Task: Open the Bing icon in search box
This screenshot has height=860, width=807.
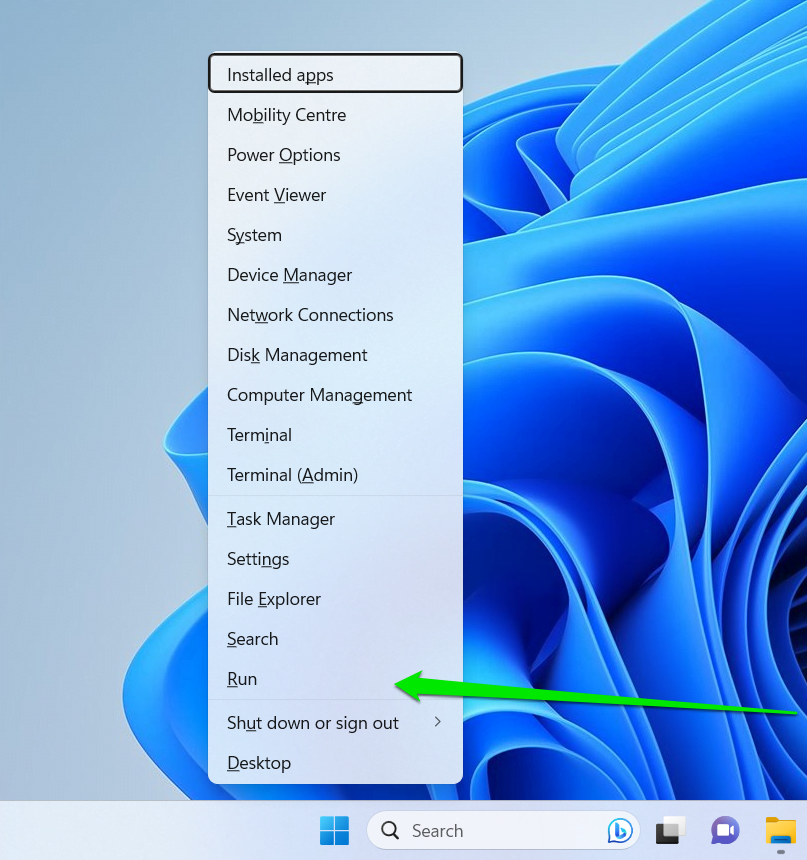Action: pyautogui.click(x=620, y=831)
